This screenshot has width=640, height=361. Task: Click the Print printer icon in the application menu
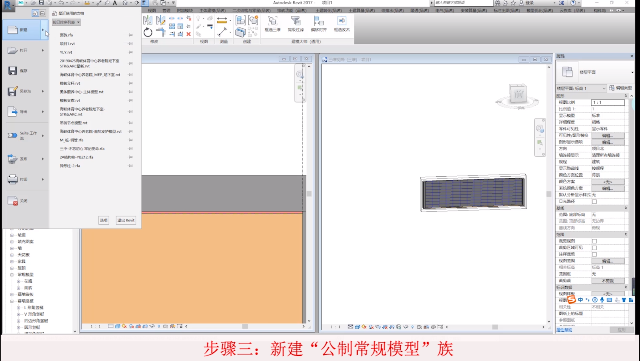[13, 179]
